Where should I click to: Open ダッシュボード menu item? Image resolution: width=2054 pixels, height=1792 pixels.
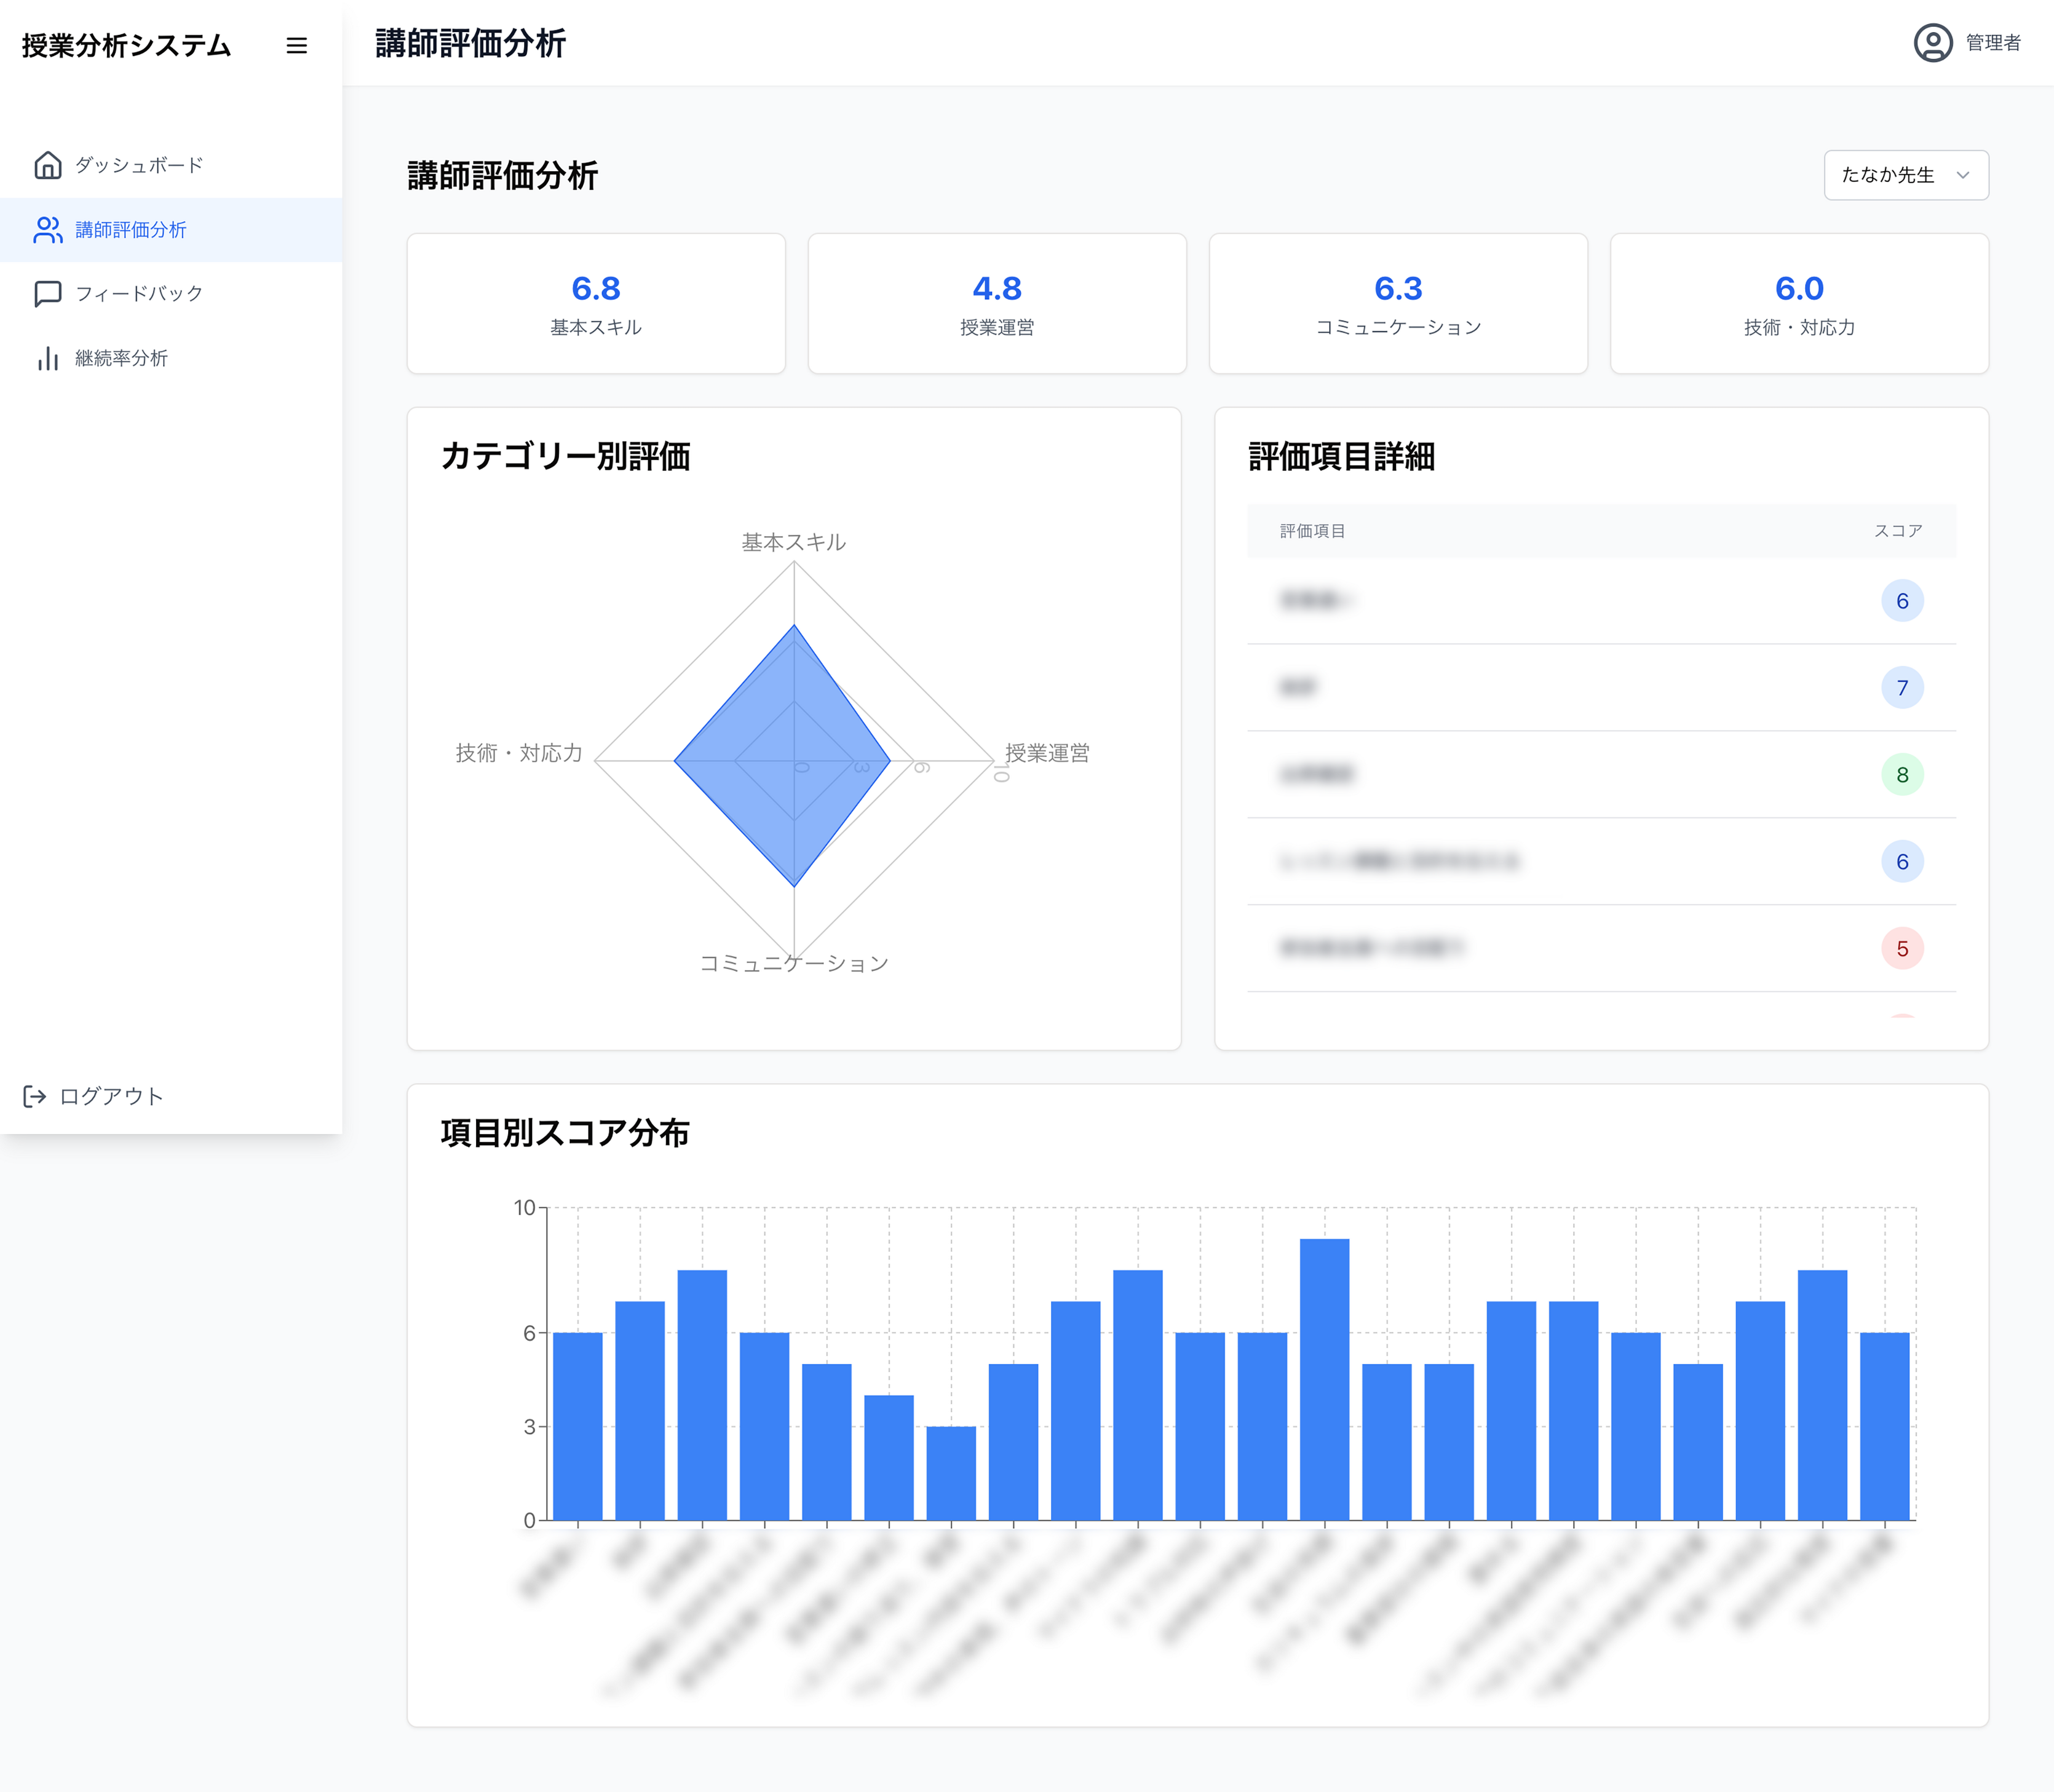coord(139,165)
